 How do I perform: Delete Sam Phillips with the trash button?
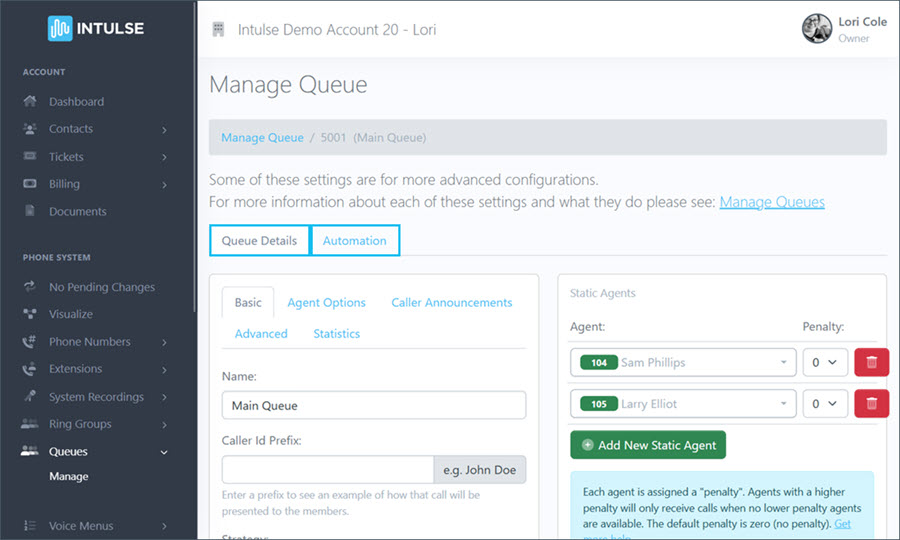(x=871, y=362)
